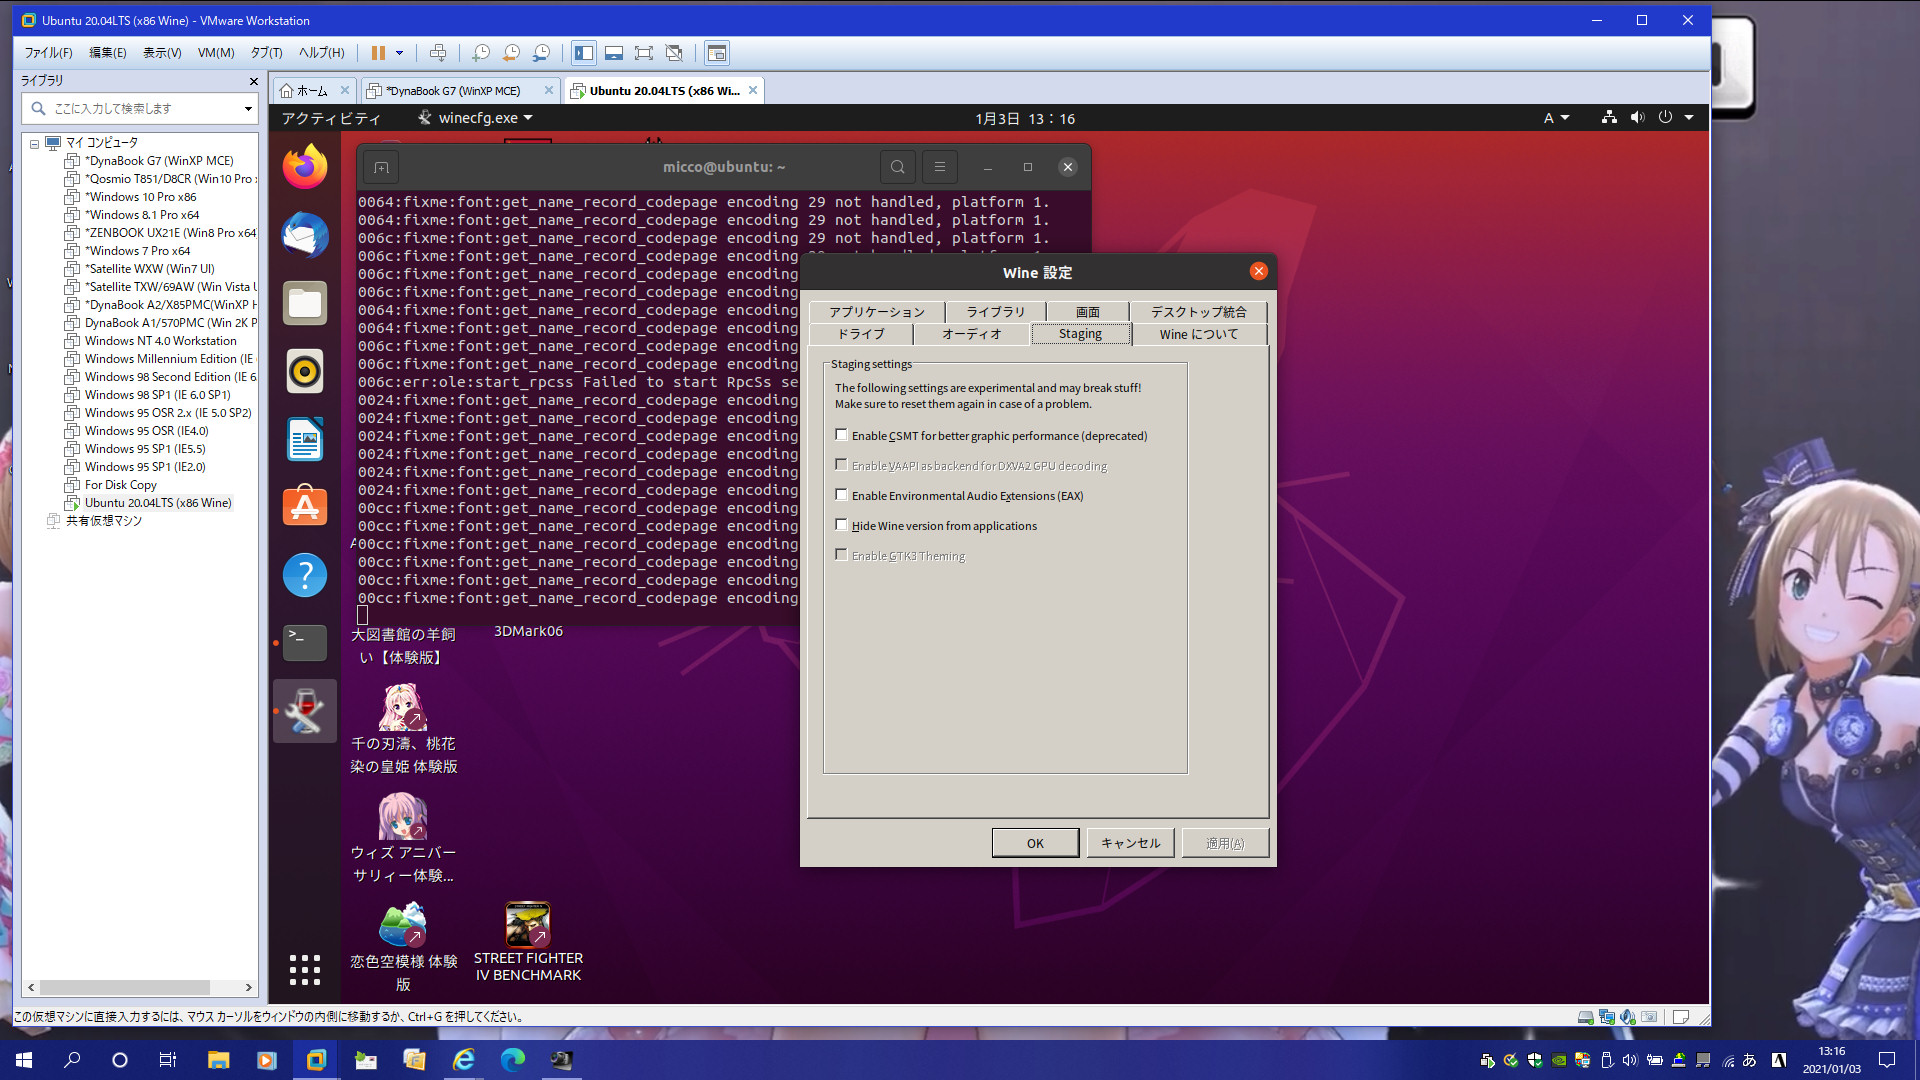The width and height of the screenshot is (1920, 1080).
Task: Take a snapshot of this virtual machine
Action: click(481, 53)
